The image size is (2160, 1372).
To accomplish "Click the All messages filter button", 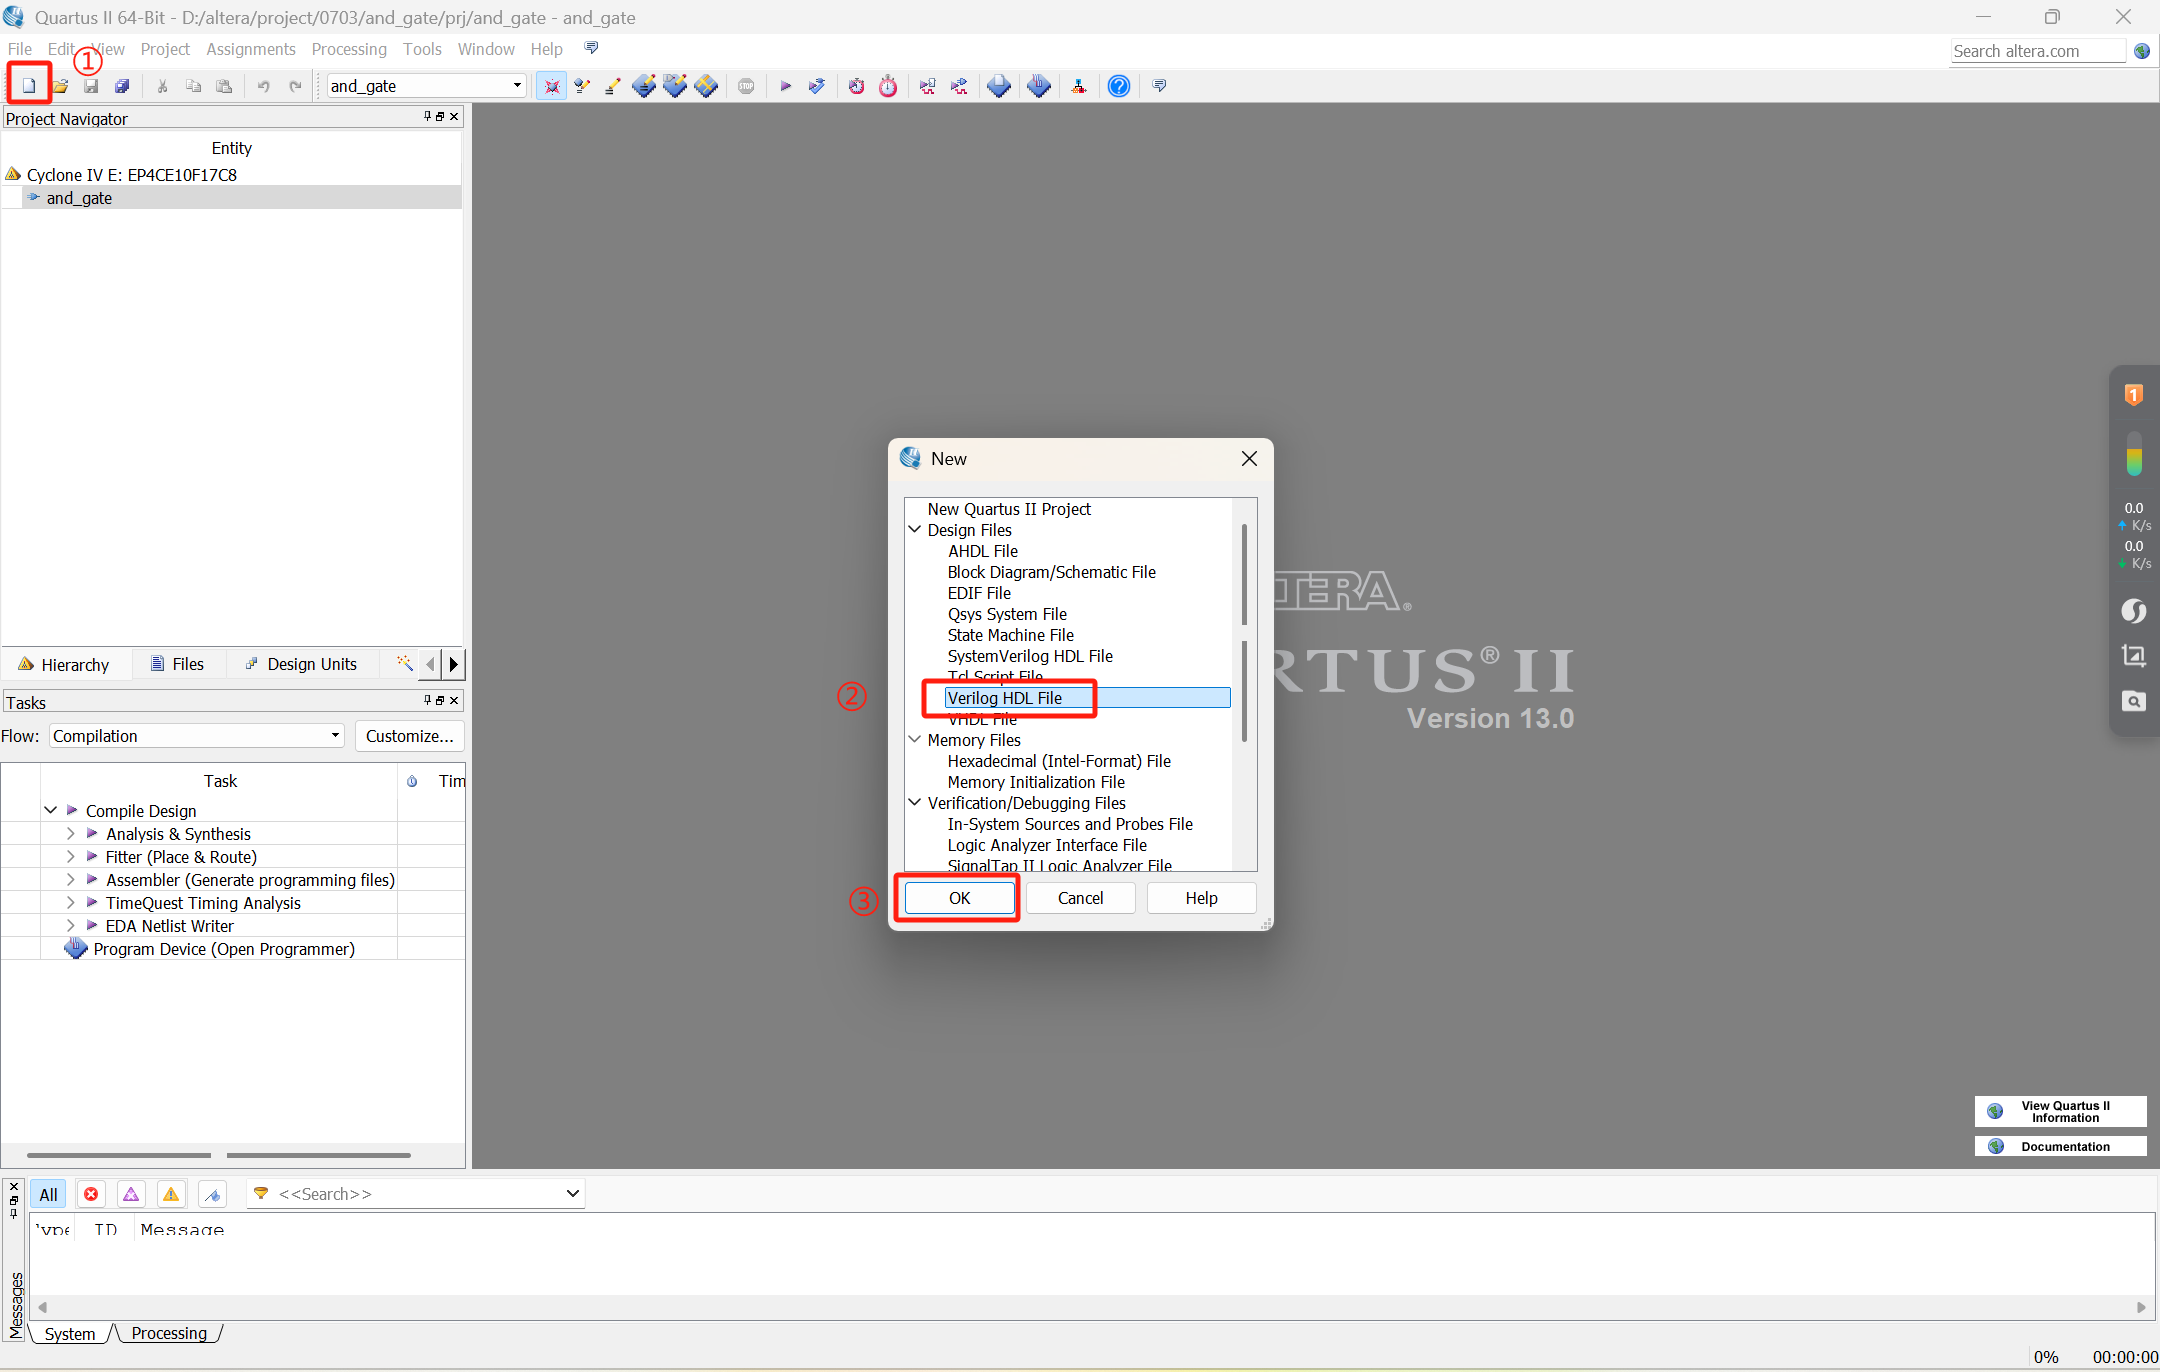I will coord(48,1193).
